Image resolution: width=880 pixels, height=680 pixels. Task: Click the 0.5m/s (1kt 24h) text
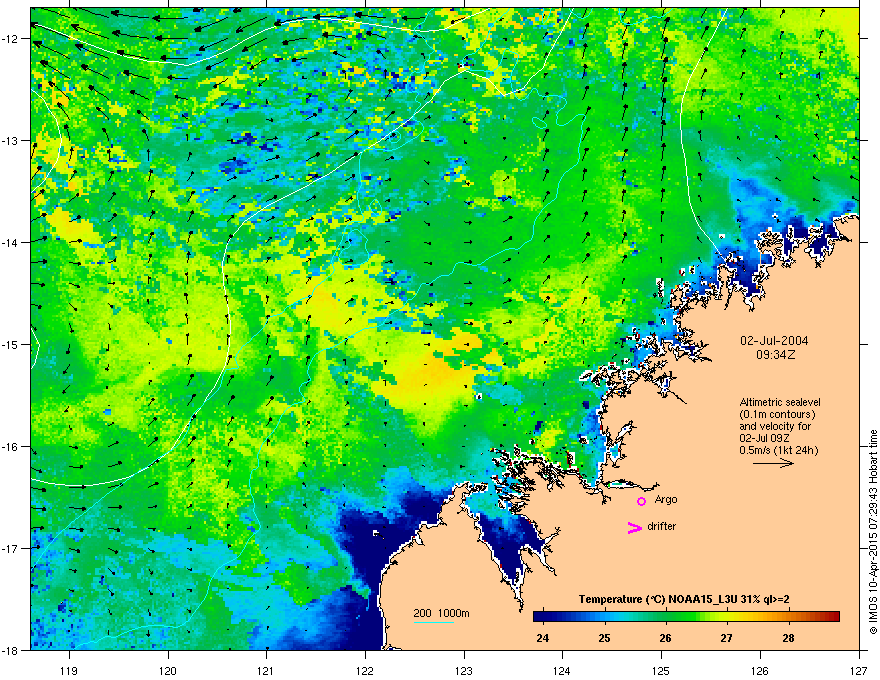coord(779,450)
